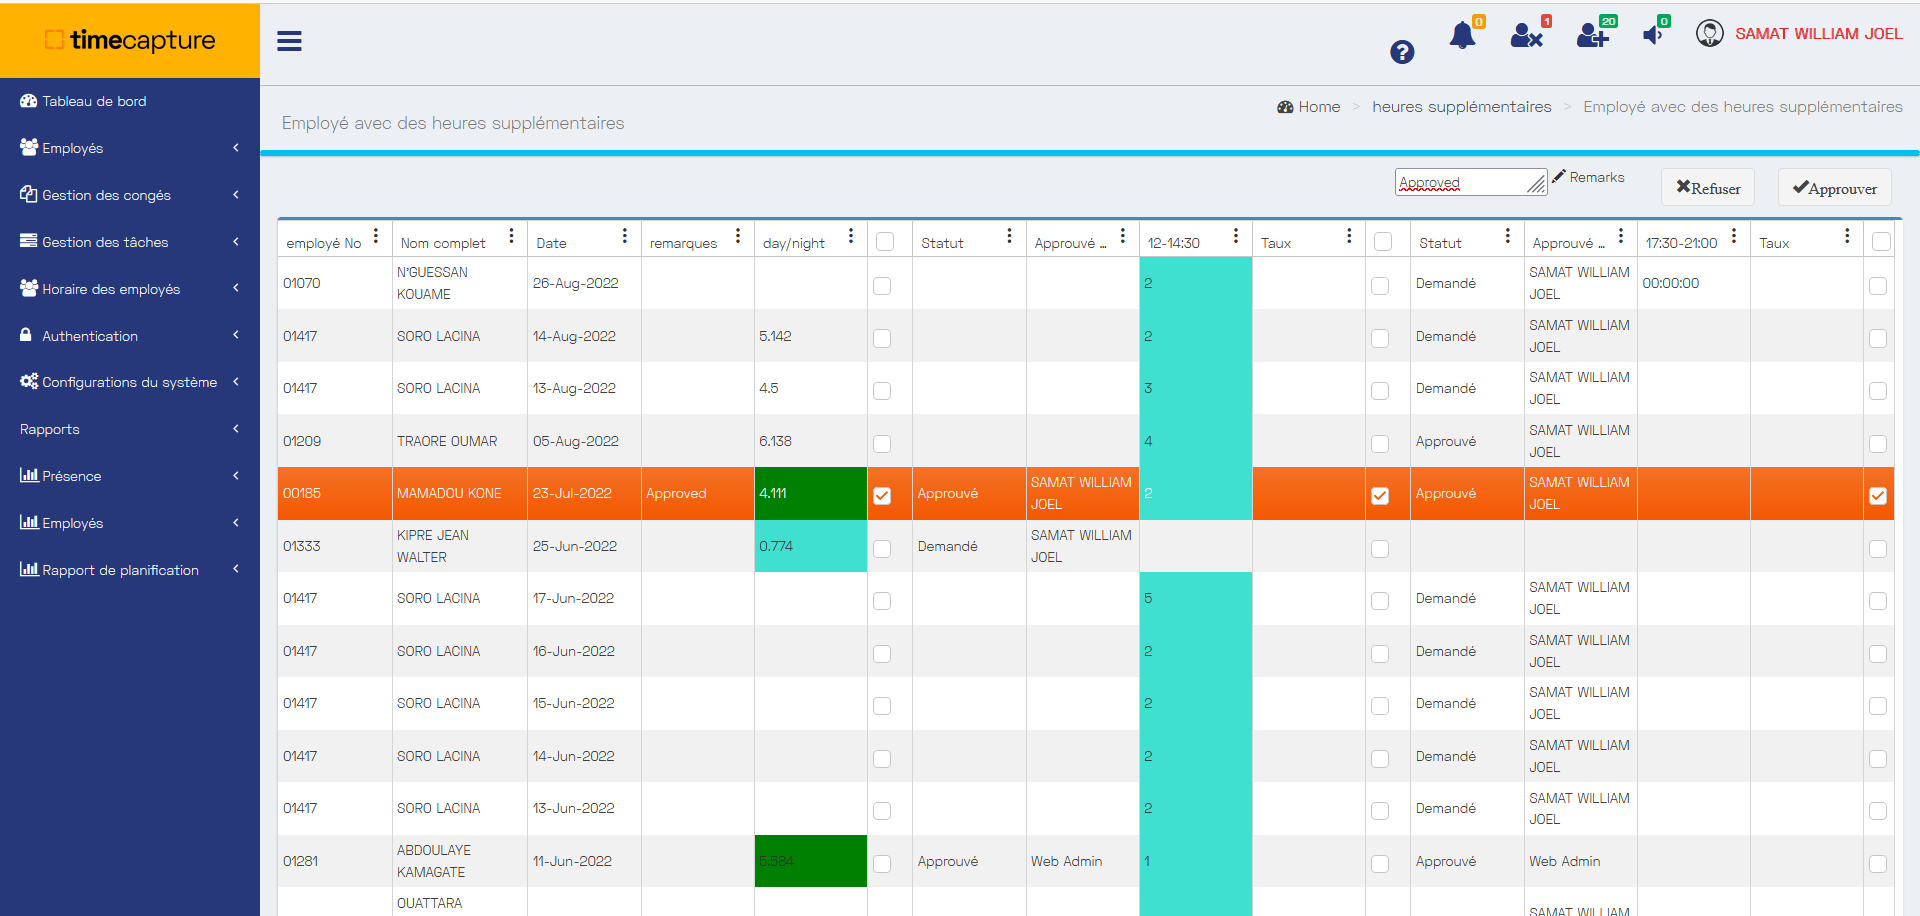
Task: Click the Rapport de planification chart icon
Action: pos(29,569)
